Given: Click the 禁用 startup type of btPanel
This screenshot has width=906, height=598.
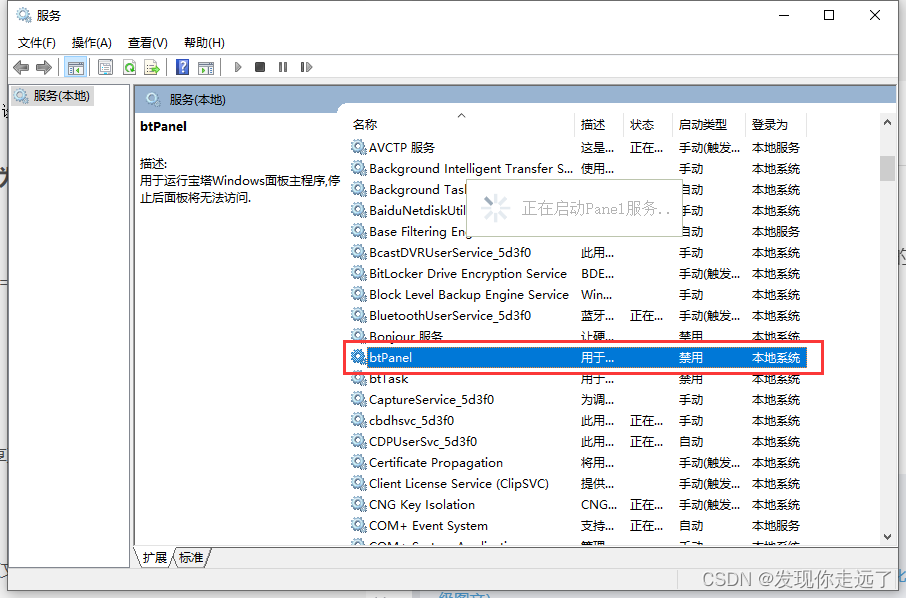Looking at the screenshot, I should (x=691, y=358).
